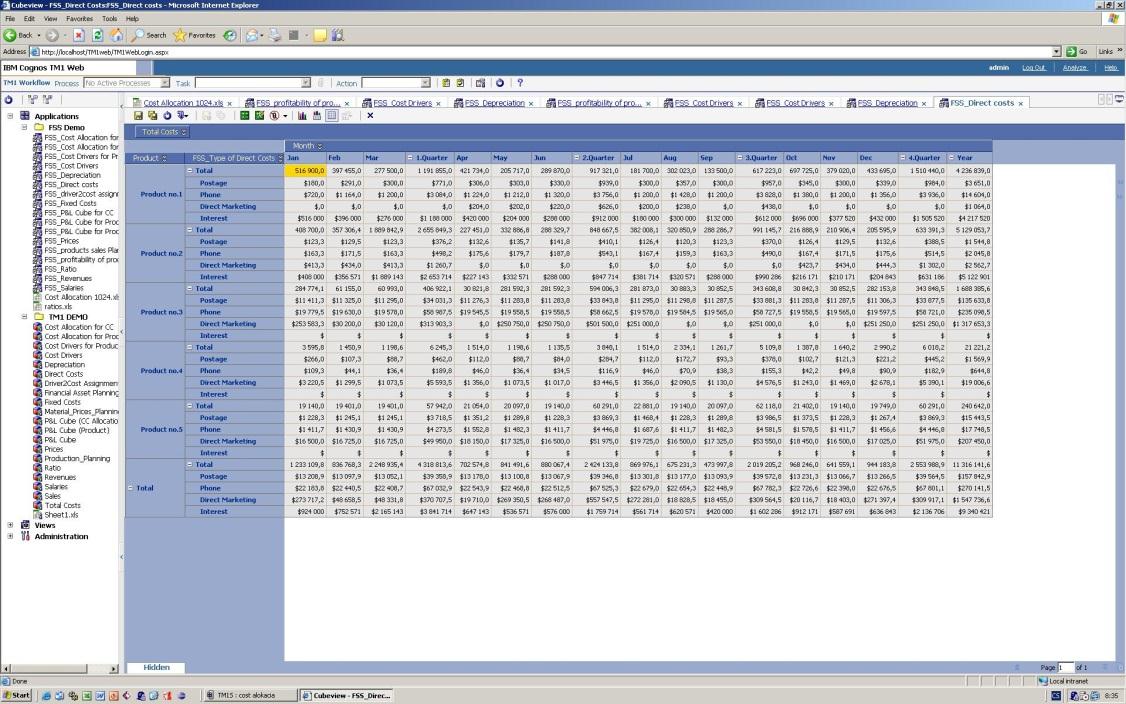Open Production_Planning in TM1 DEMO folder
Screen dimensions: 1126x704
pos(77,458)
